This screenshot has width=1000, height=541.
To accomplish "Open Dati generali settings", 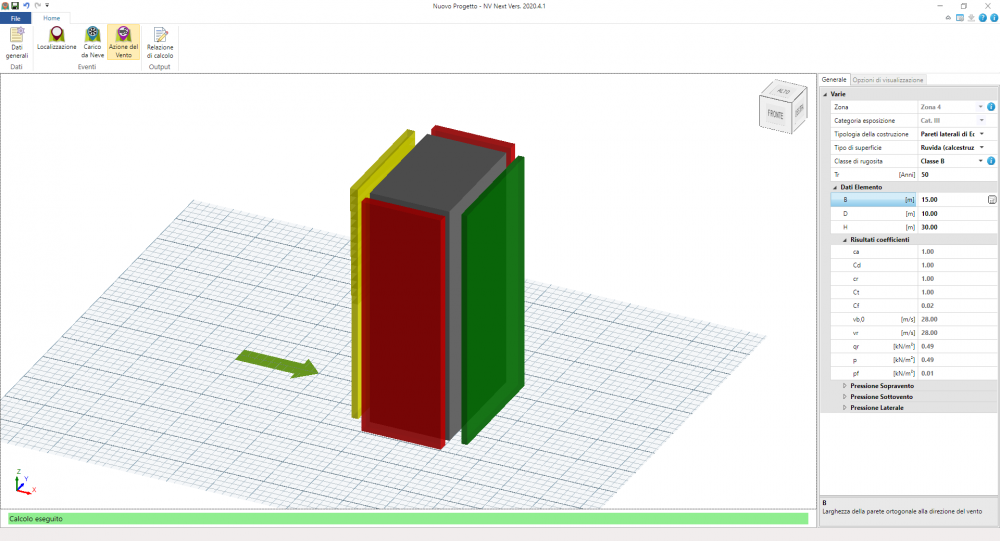I will point(17,43).
